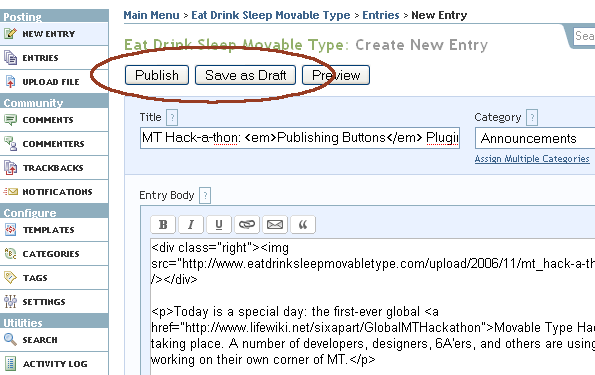Go to Entries in the sidebar
The image size is (595, 375).
54,58
